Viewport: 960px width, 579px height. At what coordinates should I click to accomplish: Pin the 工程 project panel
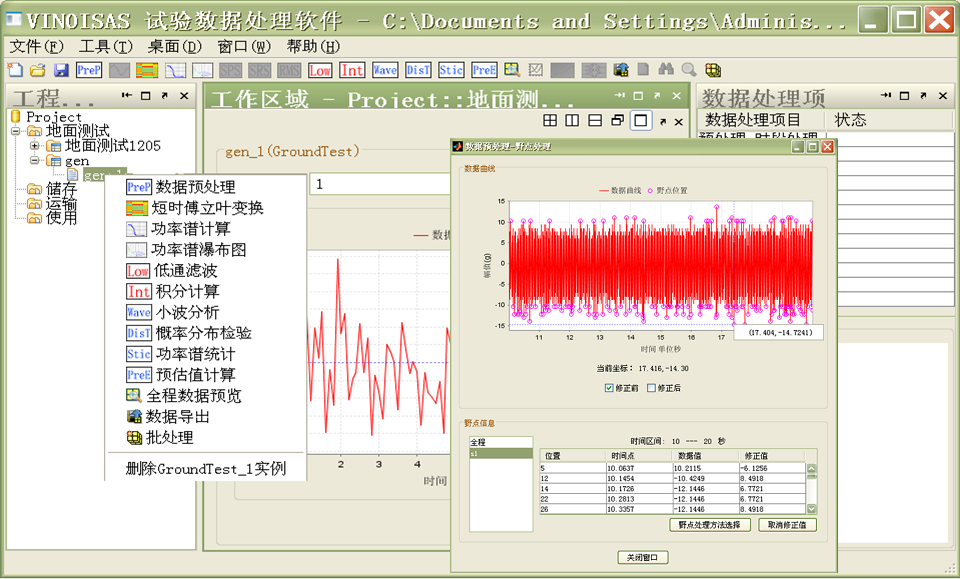click(126, 95)
